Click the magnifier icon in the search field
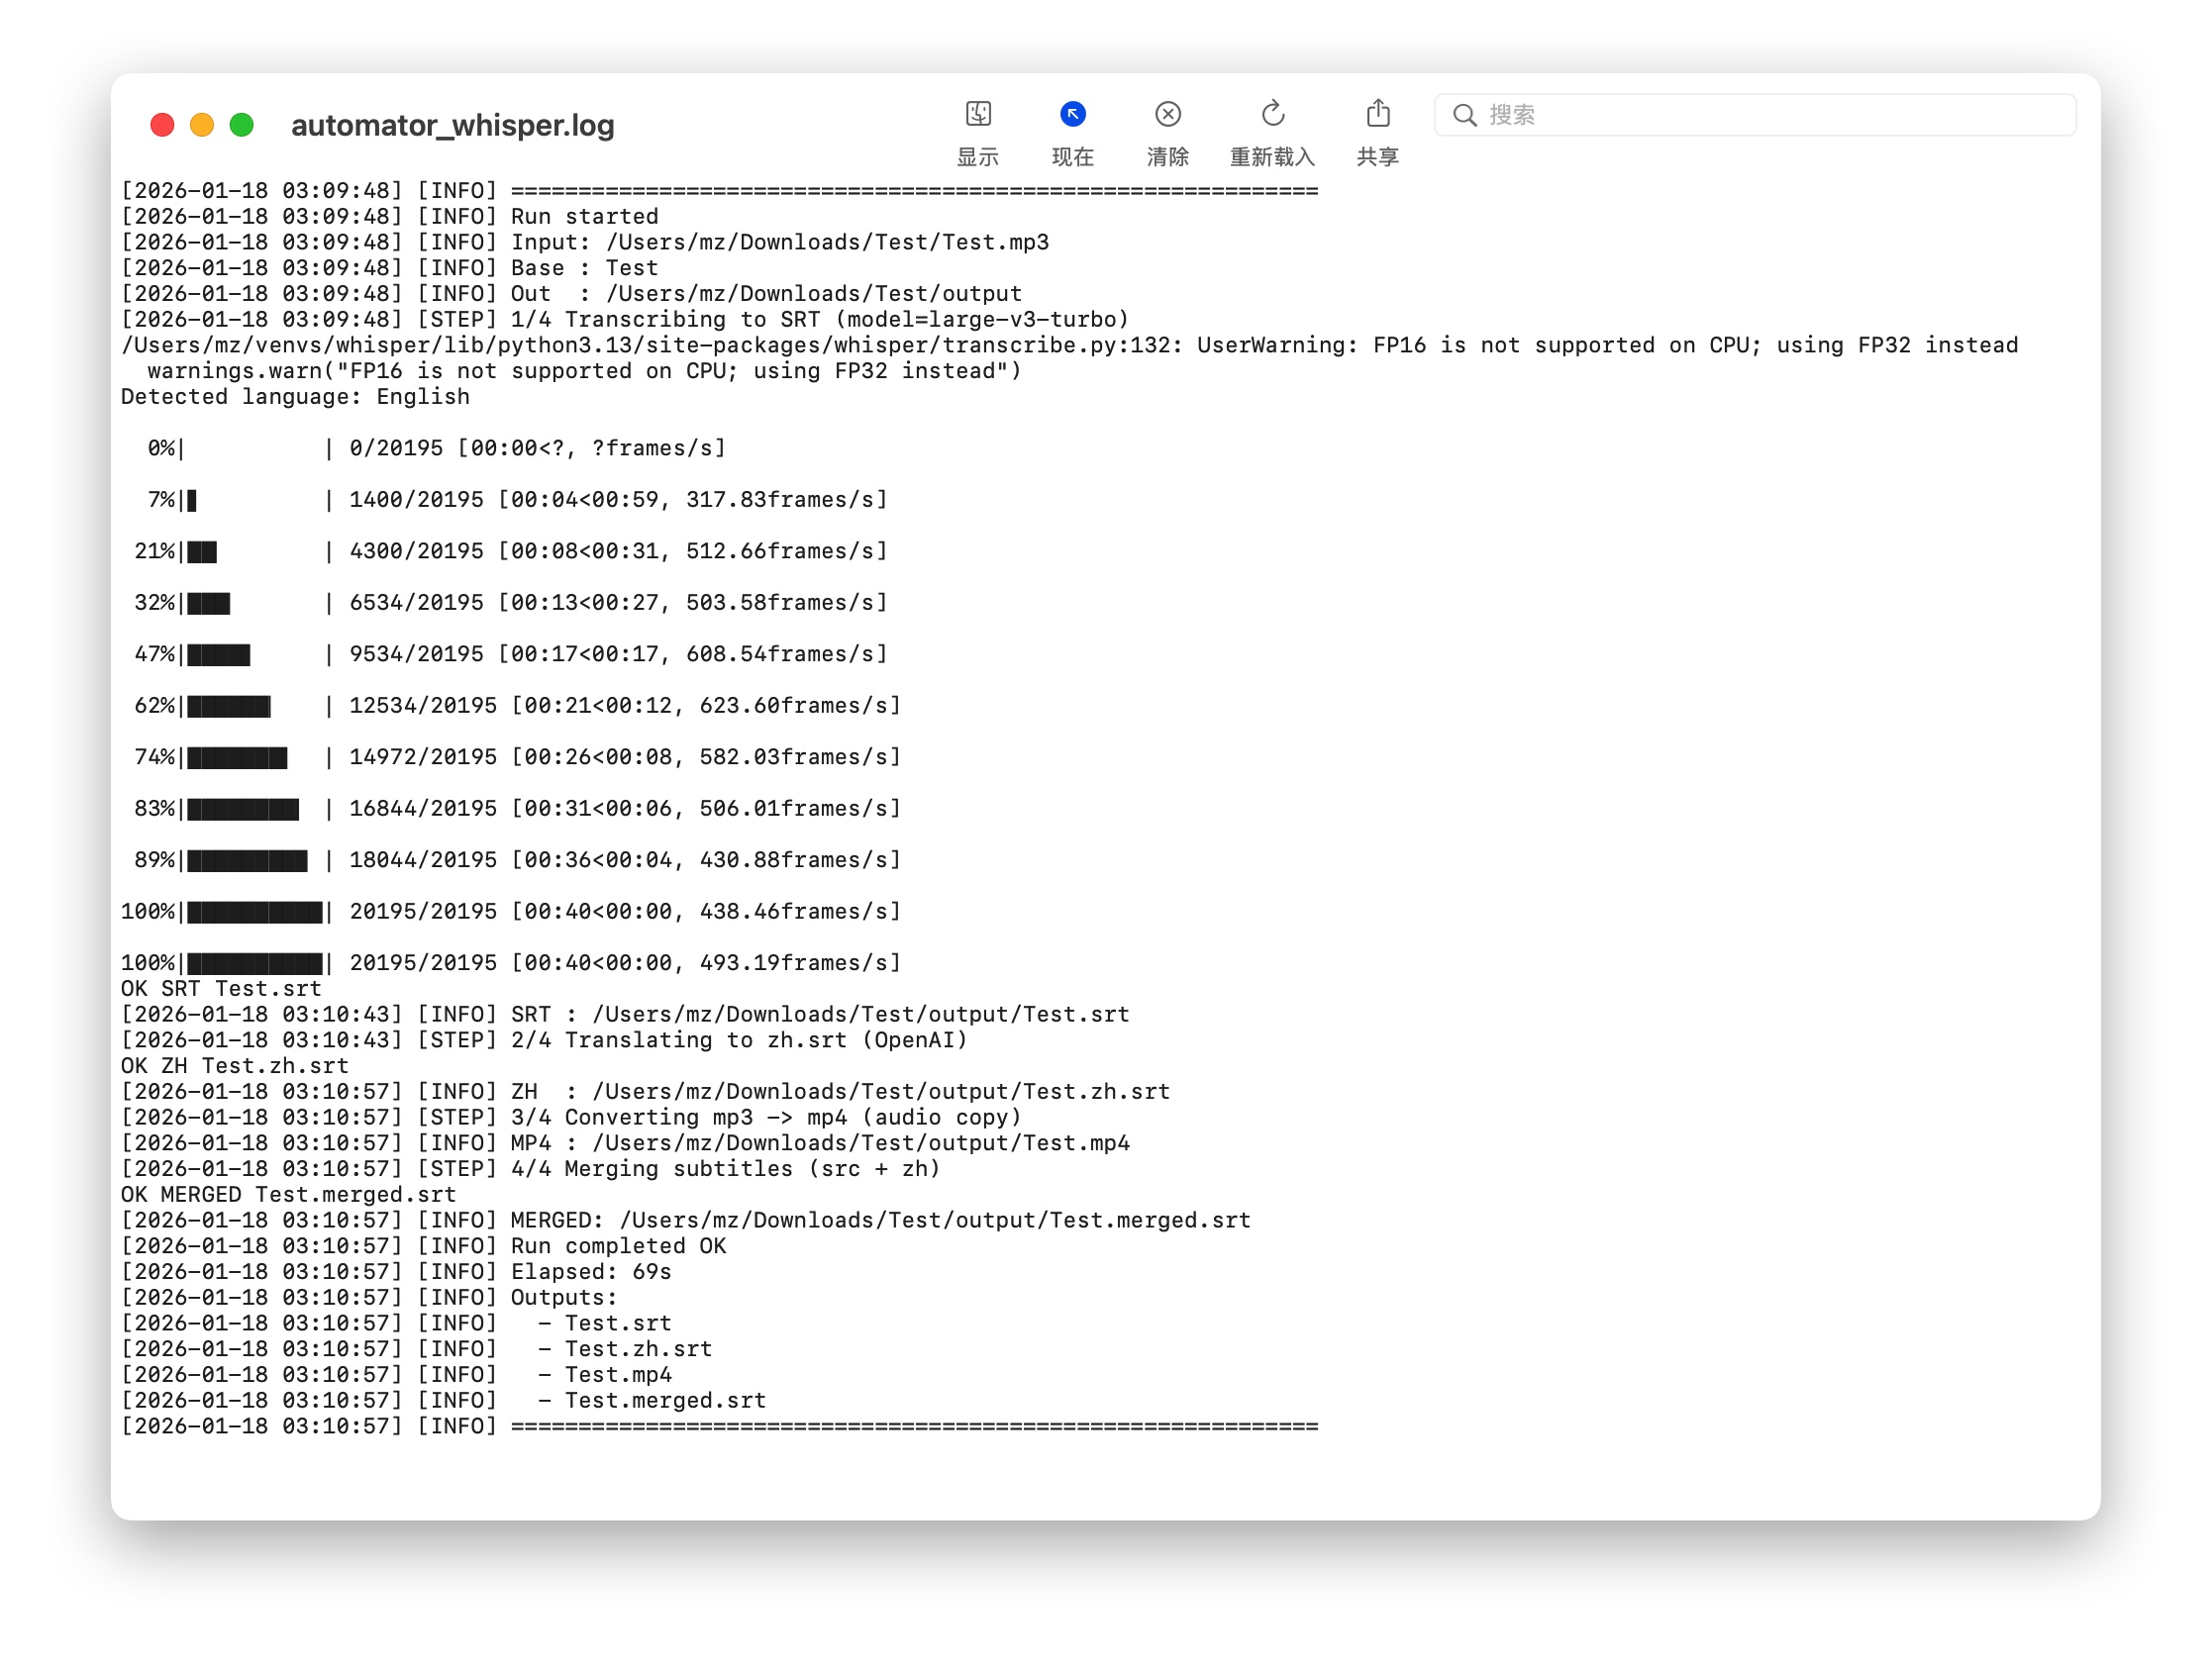The width and height of the screenshot is (2212, 1669). pos(1464,114)
